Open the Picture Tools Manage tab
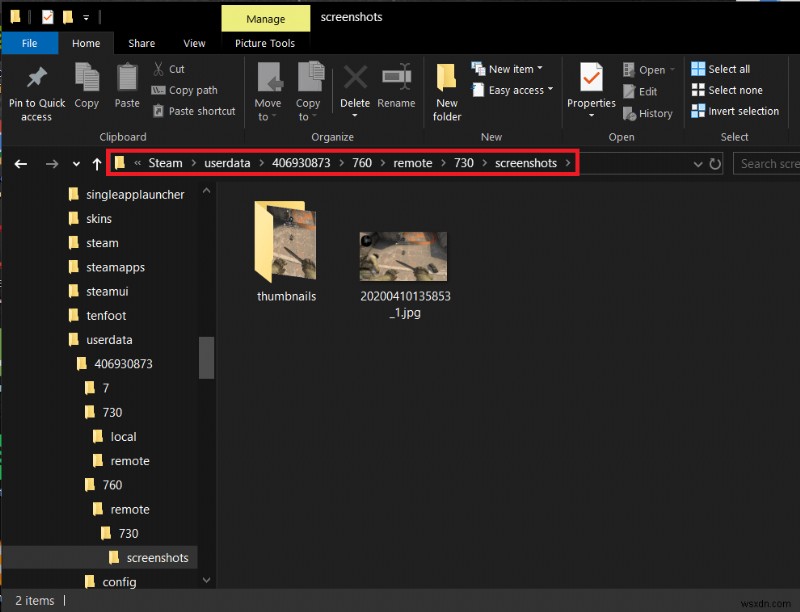Viewport: 800px width, 612px height. click(265, 18)
